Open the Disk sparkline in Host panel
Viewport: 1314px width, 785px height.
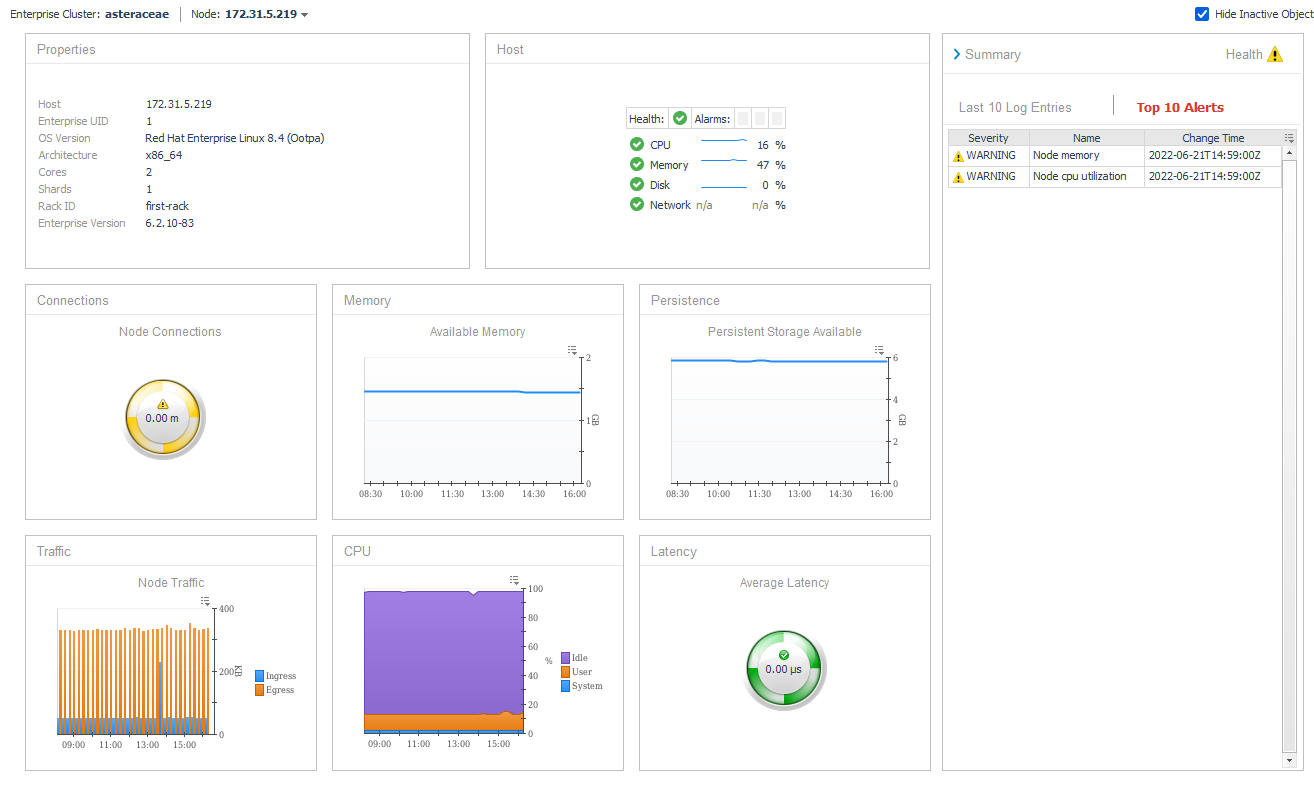pos(724,185)
